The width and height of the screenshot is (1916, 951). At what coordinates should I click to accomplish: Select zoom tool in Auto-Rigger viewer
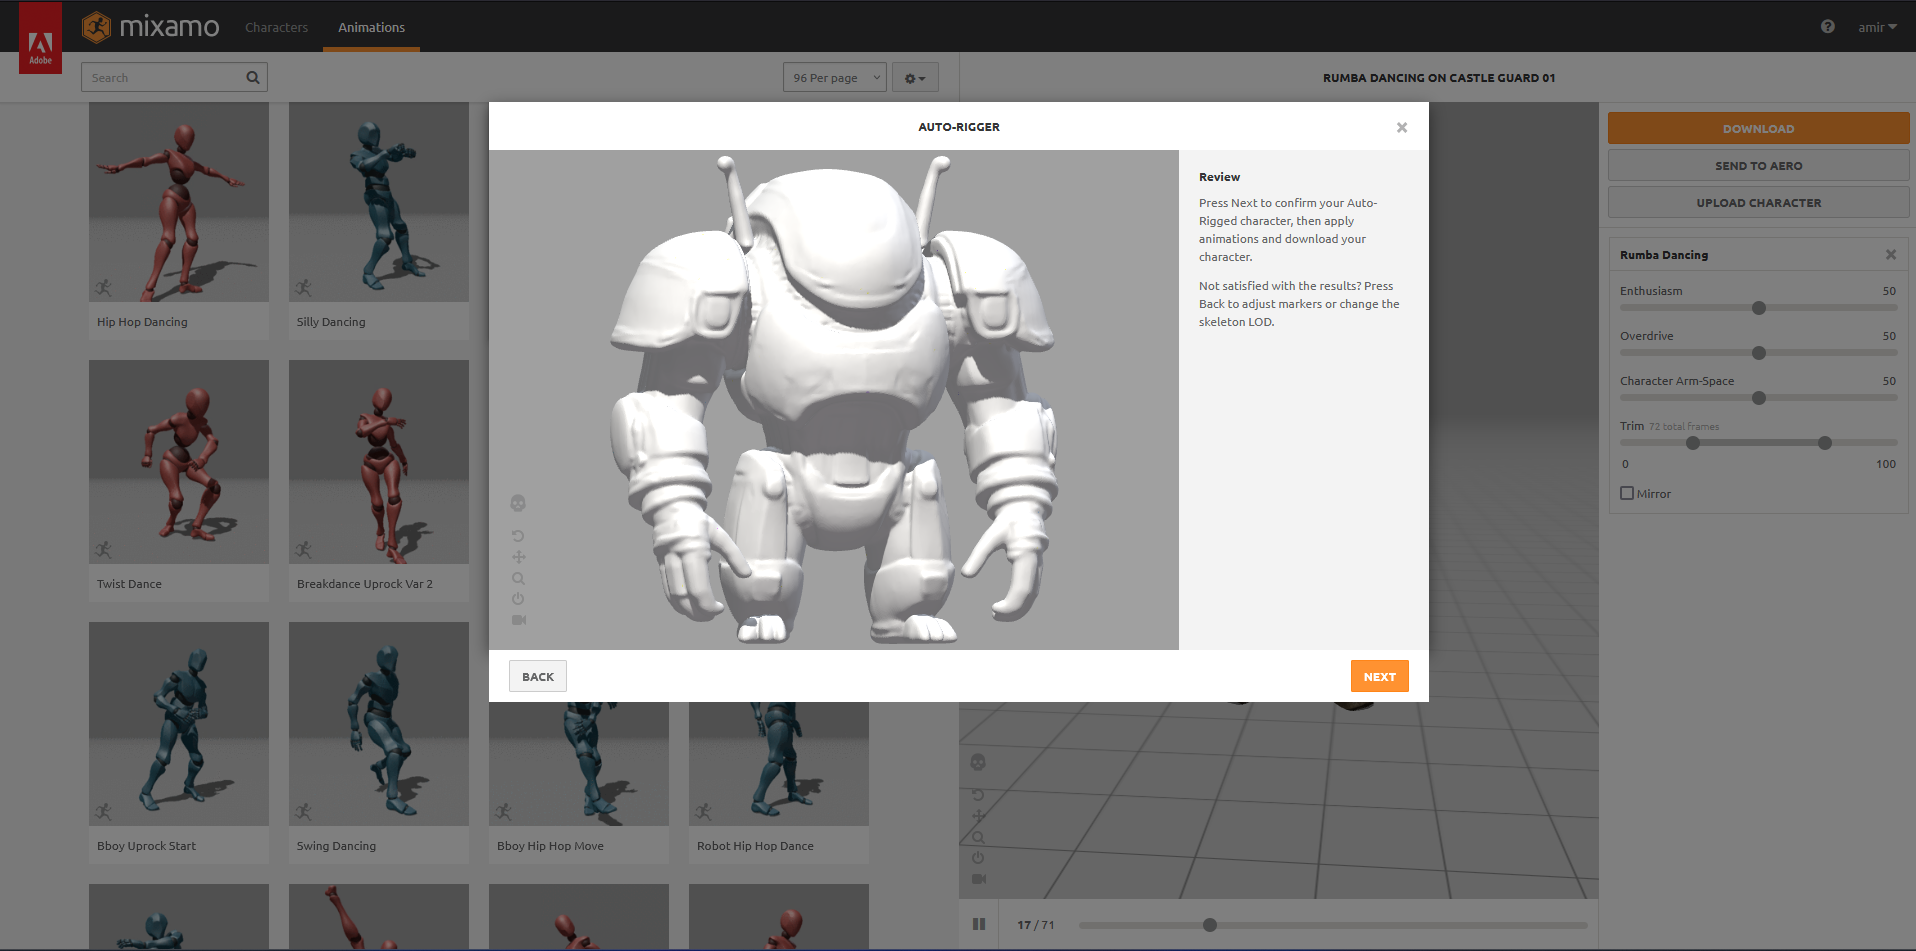518,578
